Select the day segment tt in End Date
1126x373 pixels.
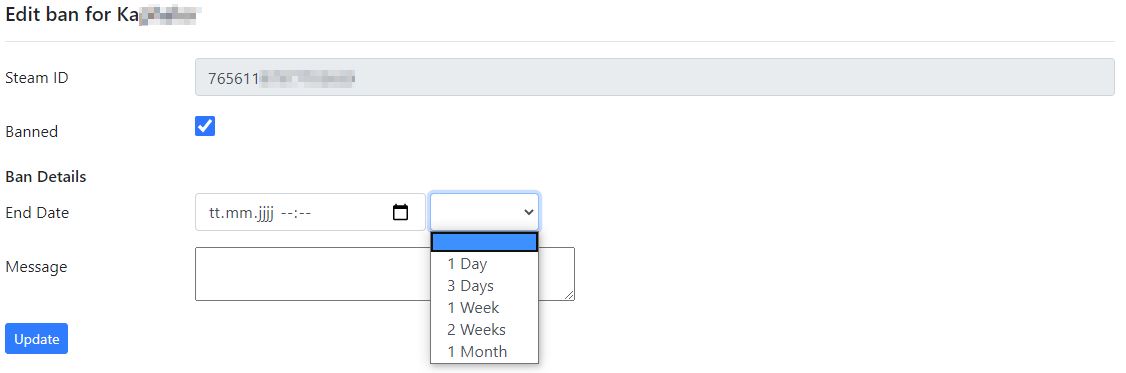(215, 212)
